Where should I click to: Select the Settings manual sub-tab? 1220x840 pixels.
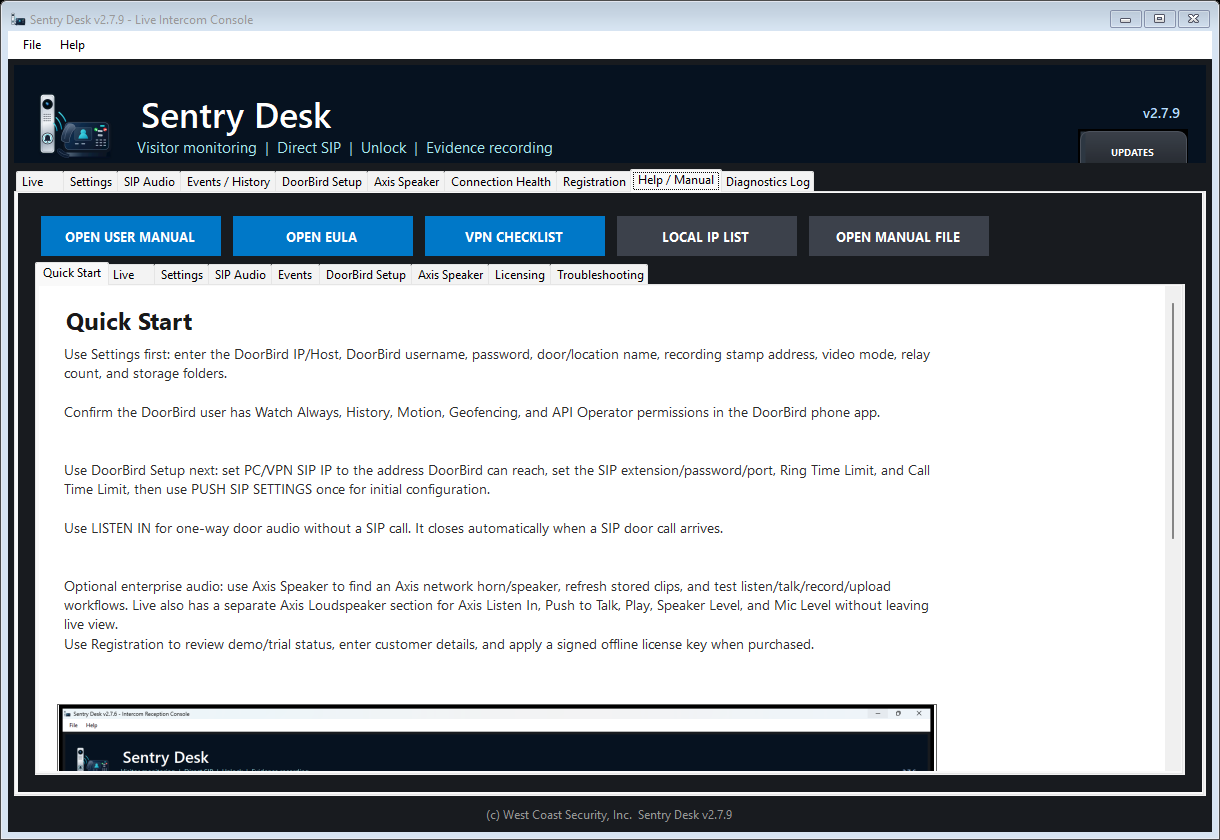[182, 275]
